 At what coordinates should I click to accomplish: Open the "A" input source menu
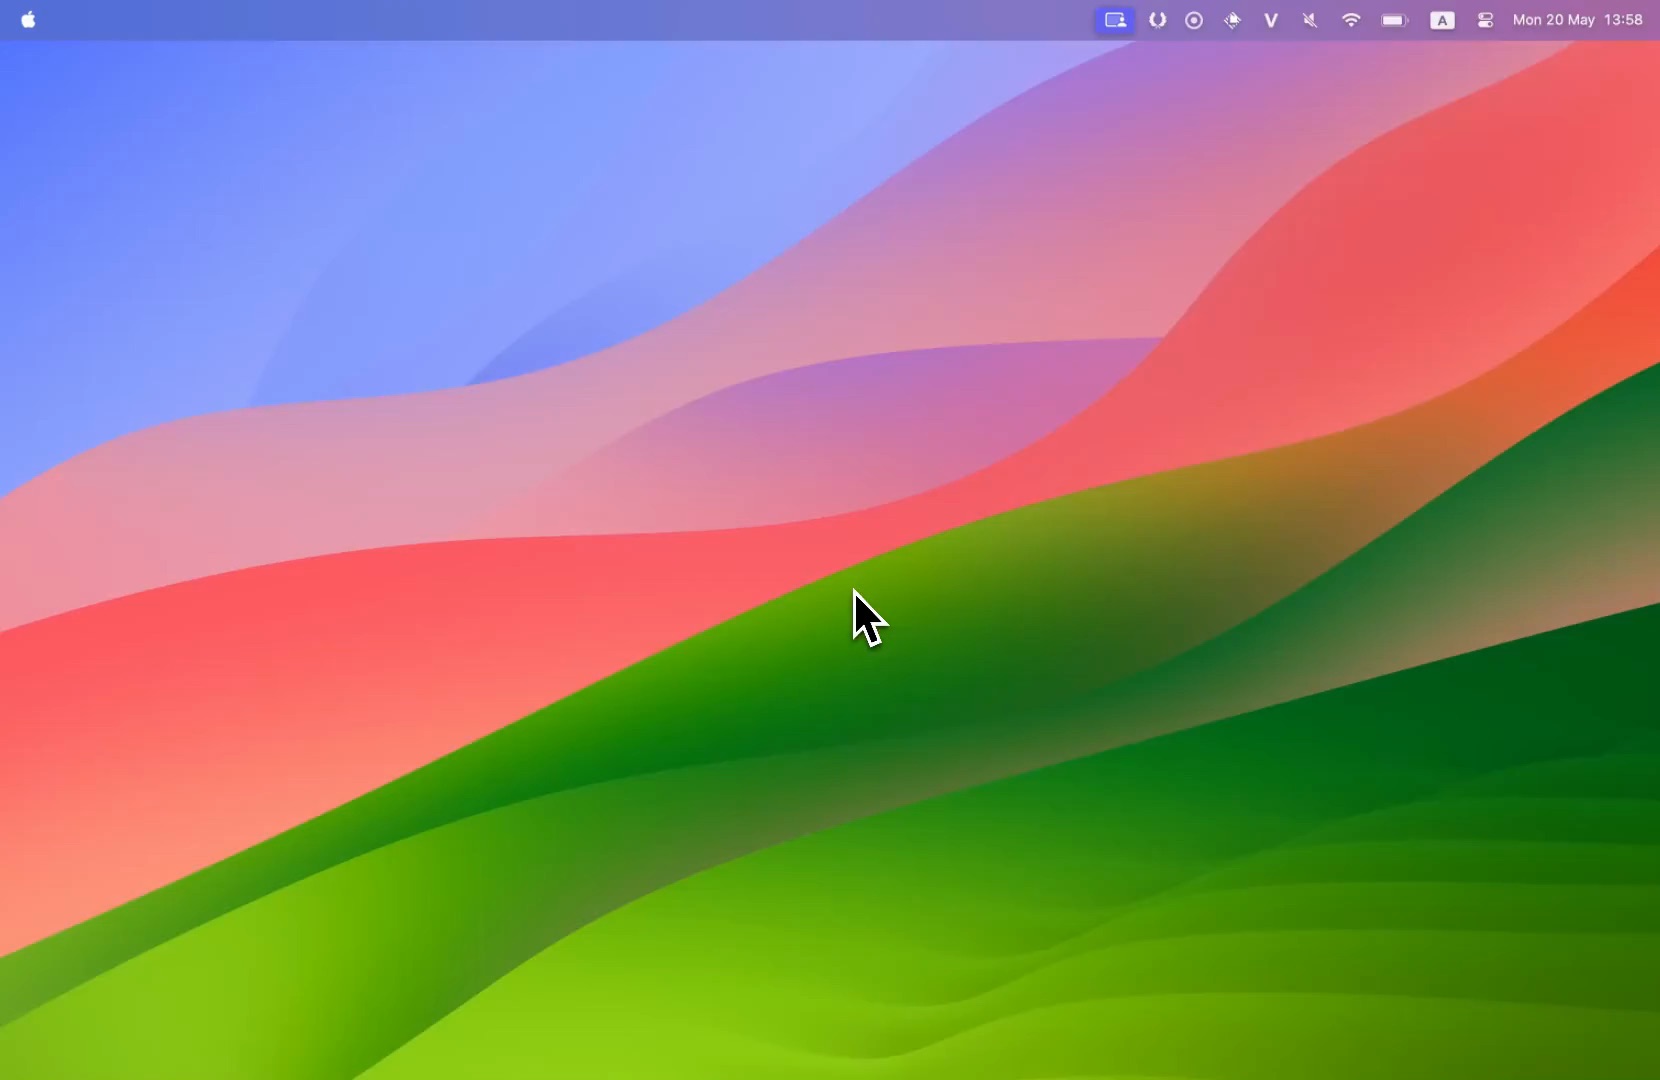point(1442,20)
